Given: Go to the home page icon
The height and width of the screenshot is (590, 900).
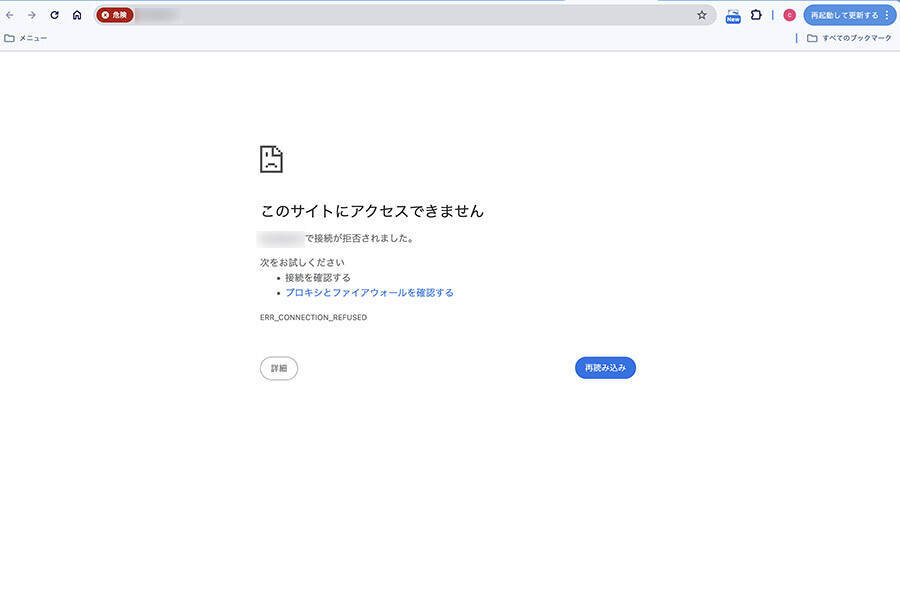Looking at the screenshot, I should (x=77, y=15).
